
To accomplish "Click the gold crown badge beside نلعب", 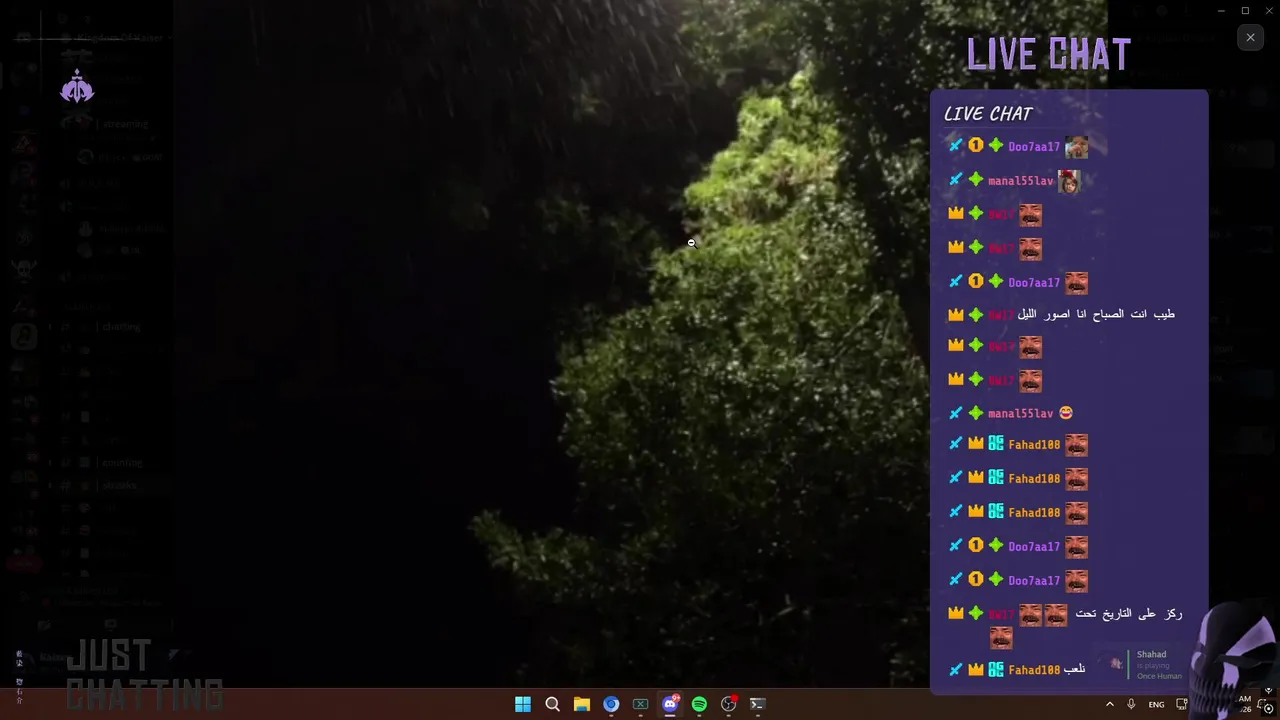I will [x=976, y=670].
